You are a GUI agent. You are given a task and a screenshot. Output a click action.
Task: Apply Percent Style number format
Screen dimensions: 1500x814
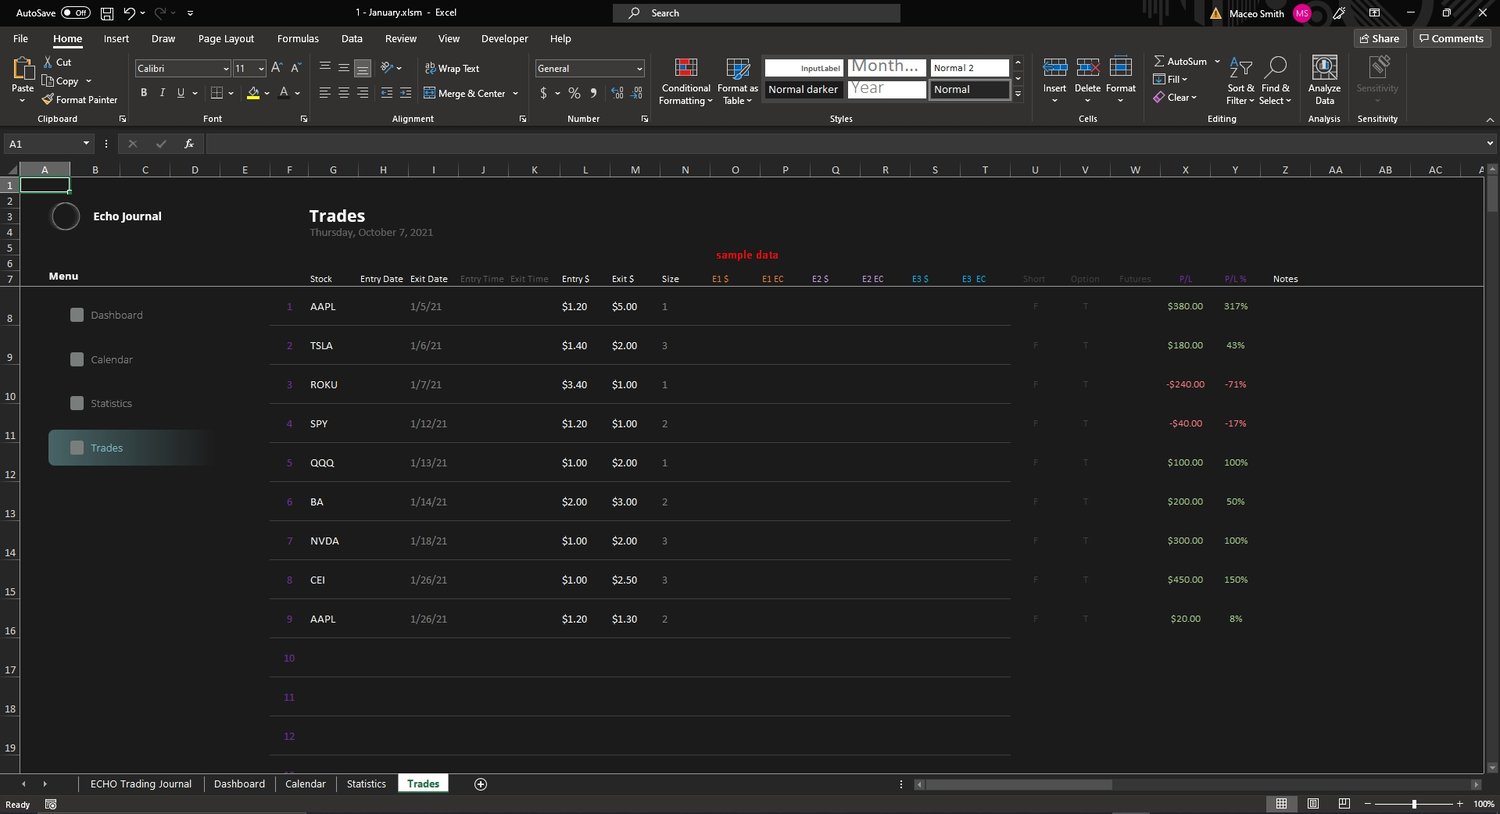click(x=574, y=93)
